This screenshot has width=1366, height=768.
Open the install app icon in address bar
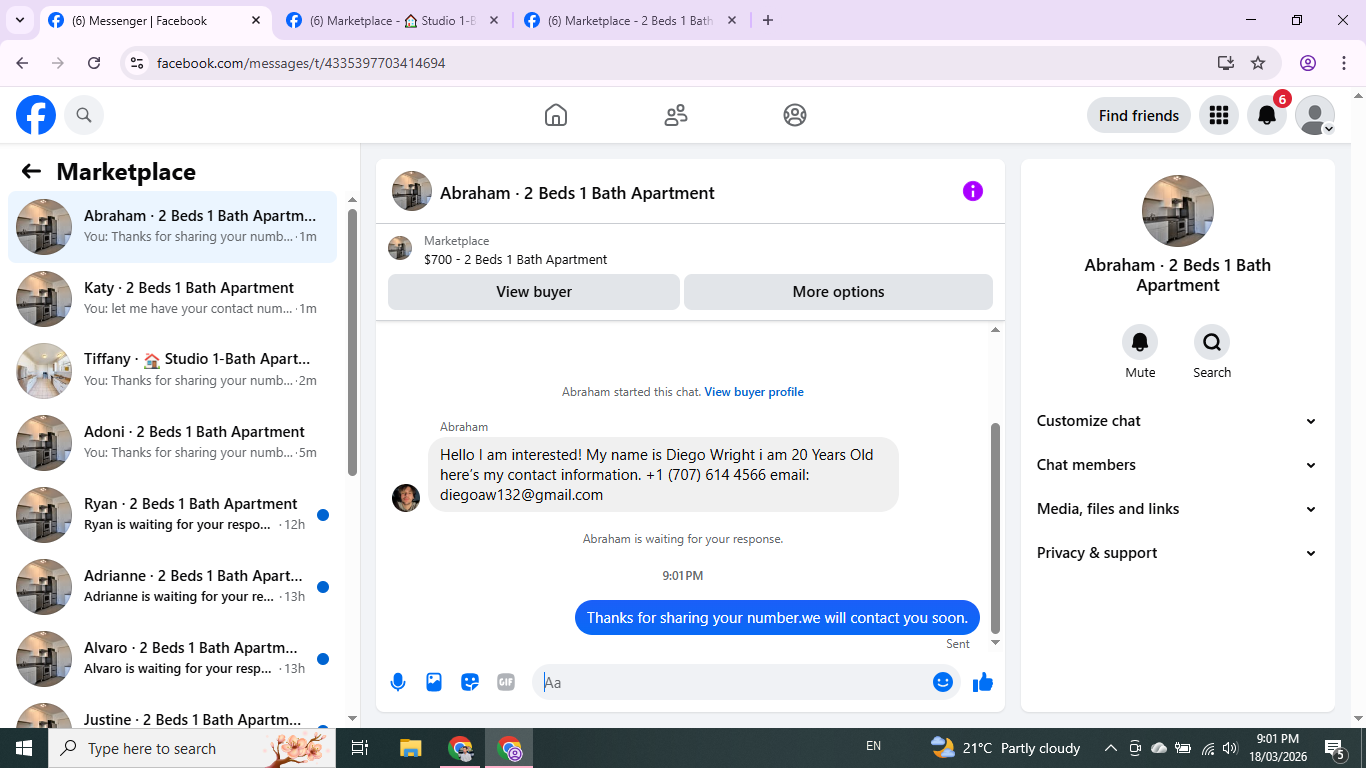click(x=1226, y=63)
